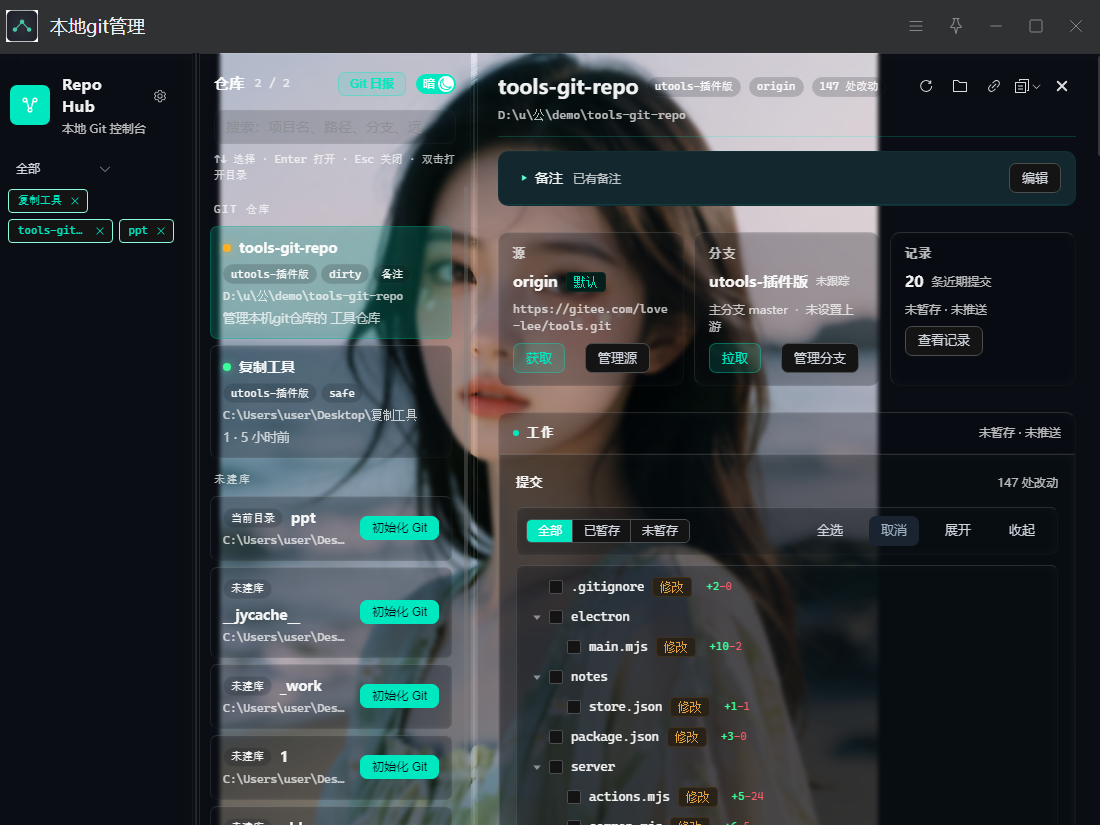Remove the ppt tag chip
Viewport: 1100px width, 825px height.
click(161, 231)
